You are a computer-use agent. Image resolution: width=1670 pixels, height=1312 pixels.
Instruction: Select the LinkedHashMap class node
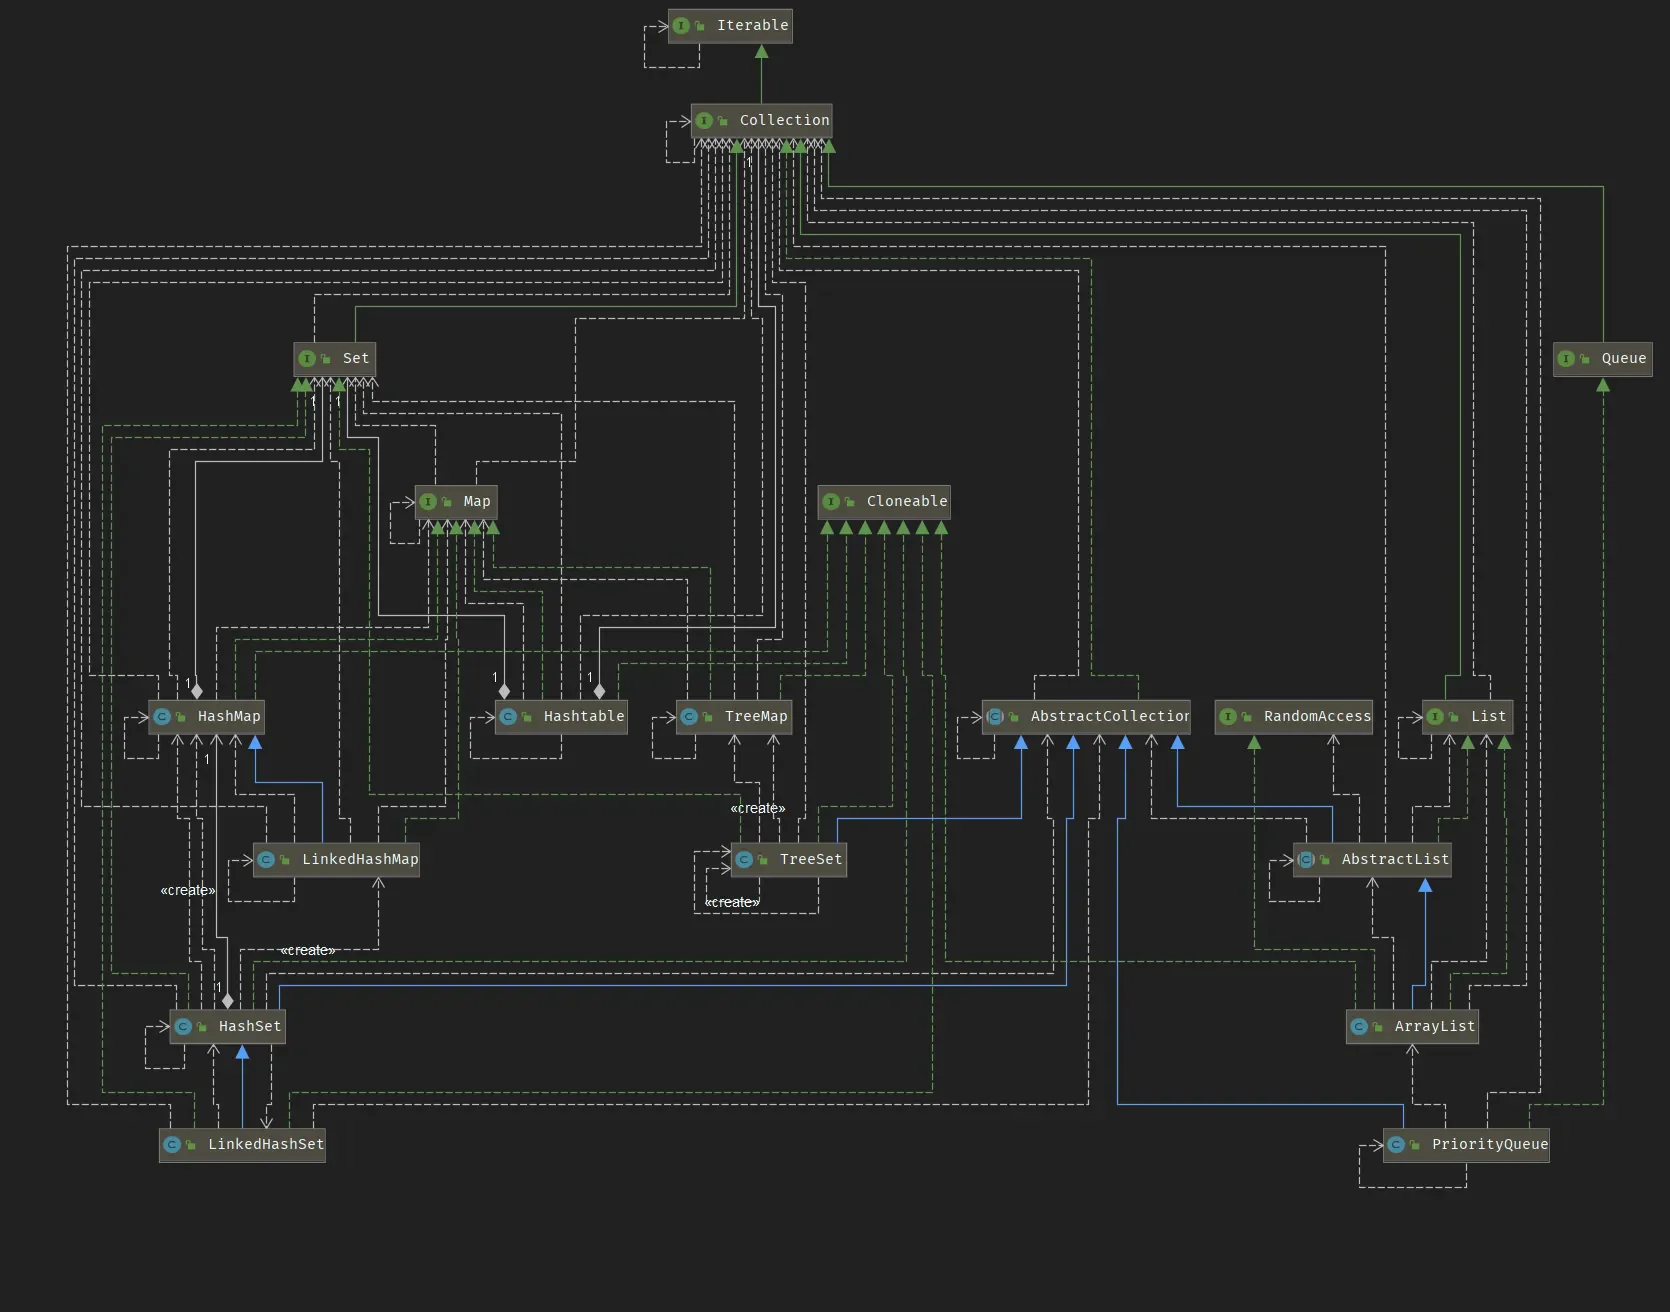[337, 860]
